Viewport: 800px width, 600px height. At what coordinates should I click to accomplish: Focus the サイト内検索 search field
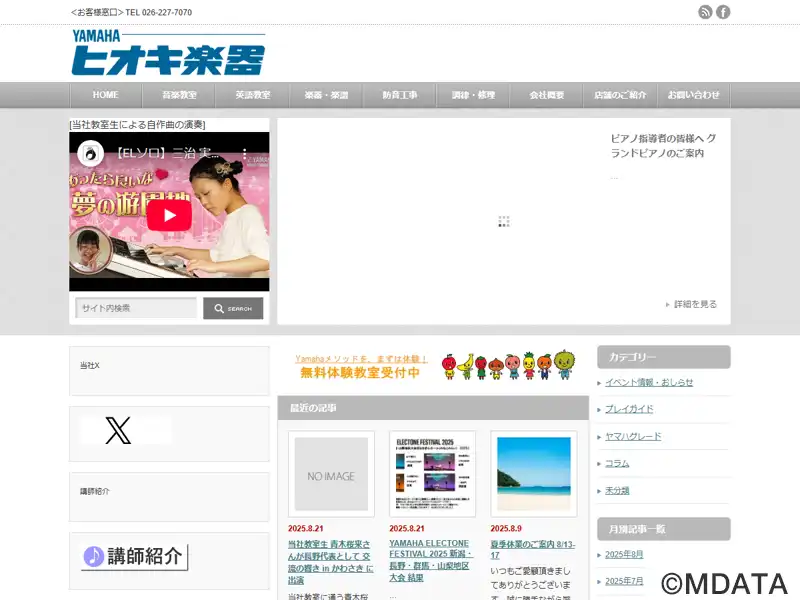136,308
